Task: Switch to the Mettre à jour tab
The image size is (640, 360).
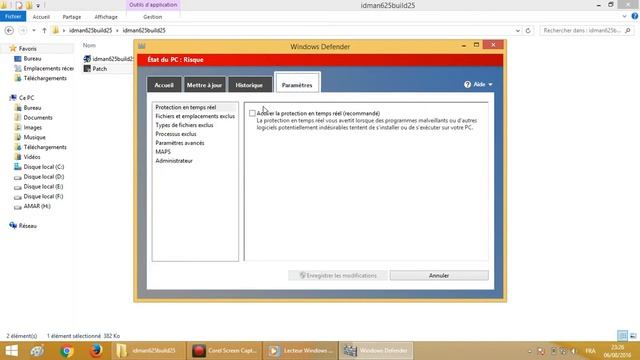Action: [204, 85]
